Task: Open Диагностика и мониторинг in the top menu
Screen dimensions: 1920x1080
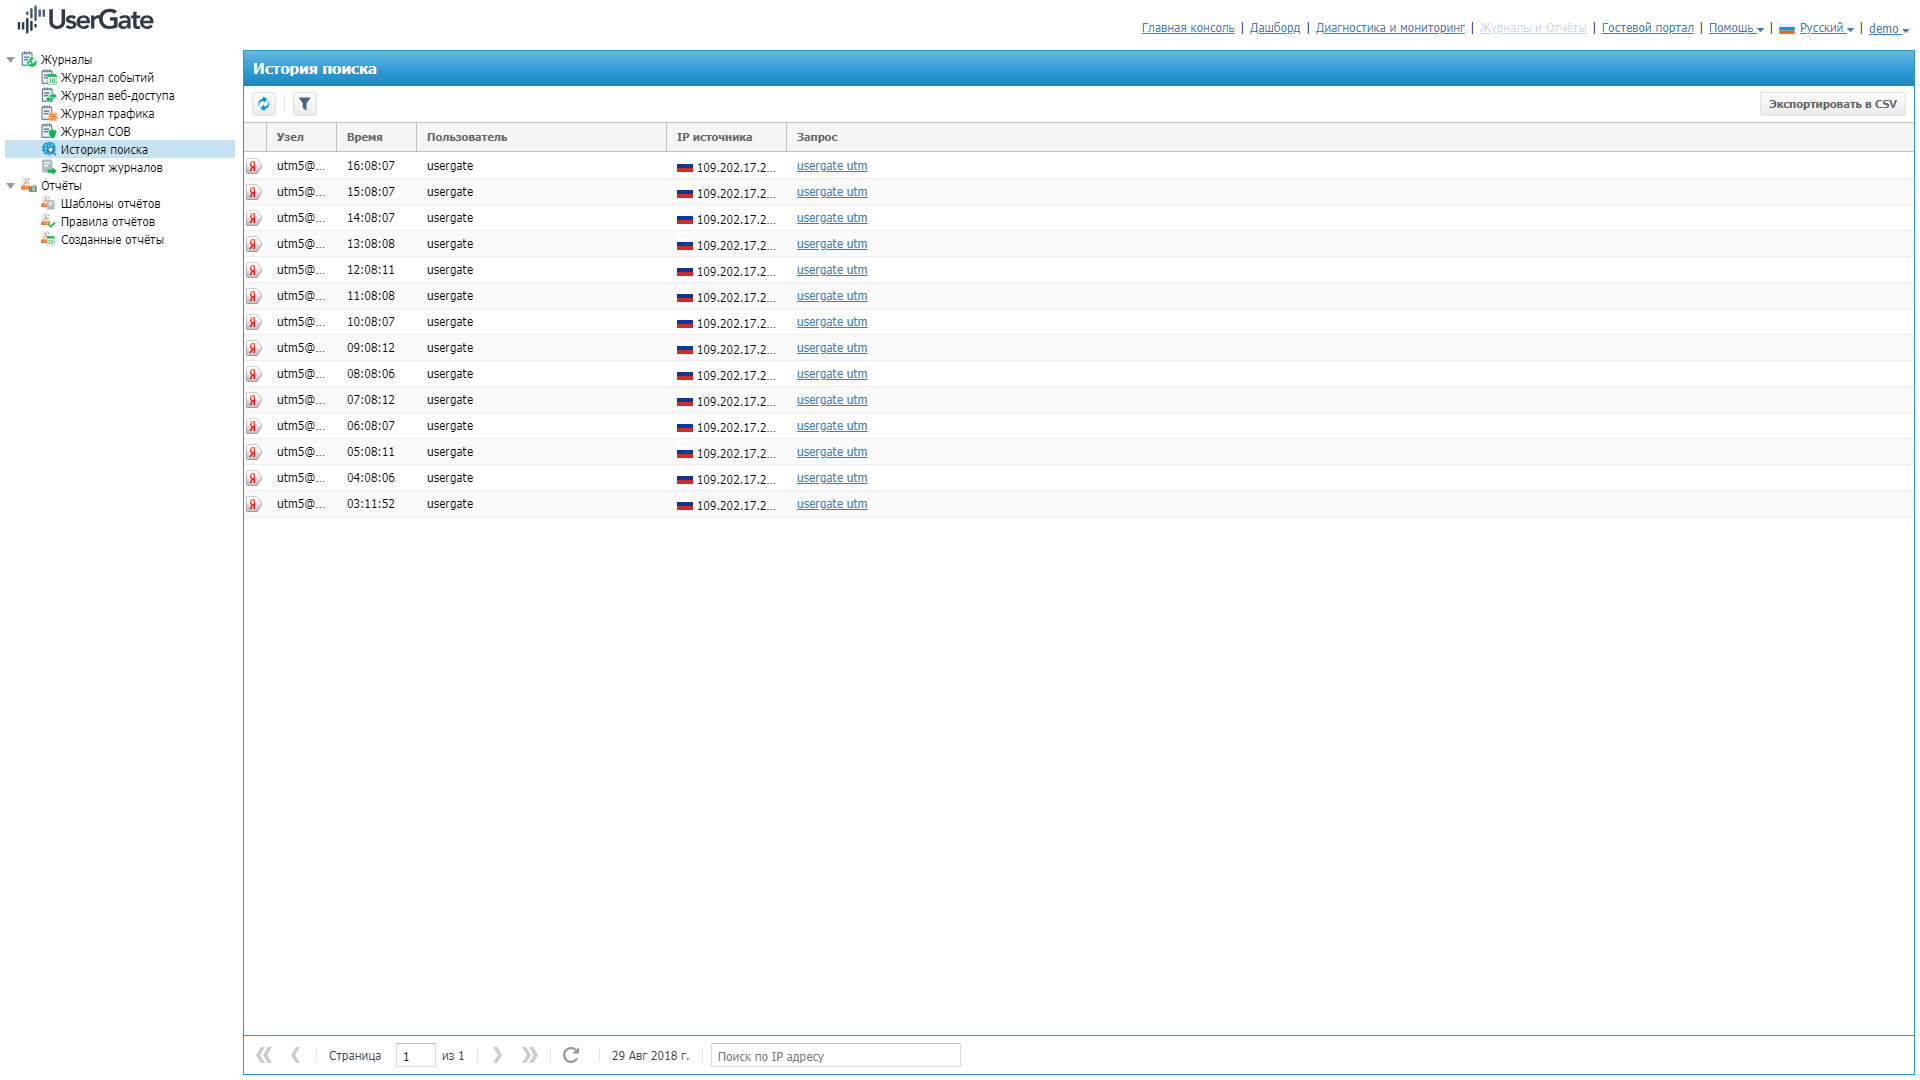Action: click(x=1389, y=28)
